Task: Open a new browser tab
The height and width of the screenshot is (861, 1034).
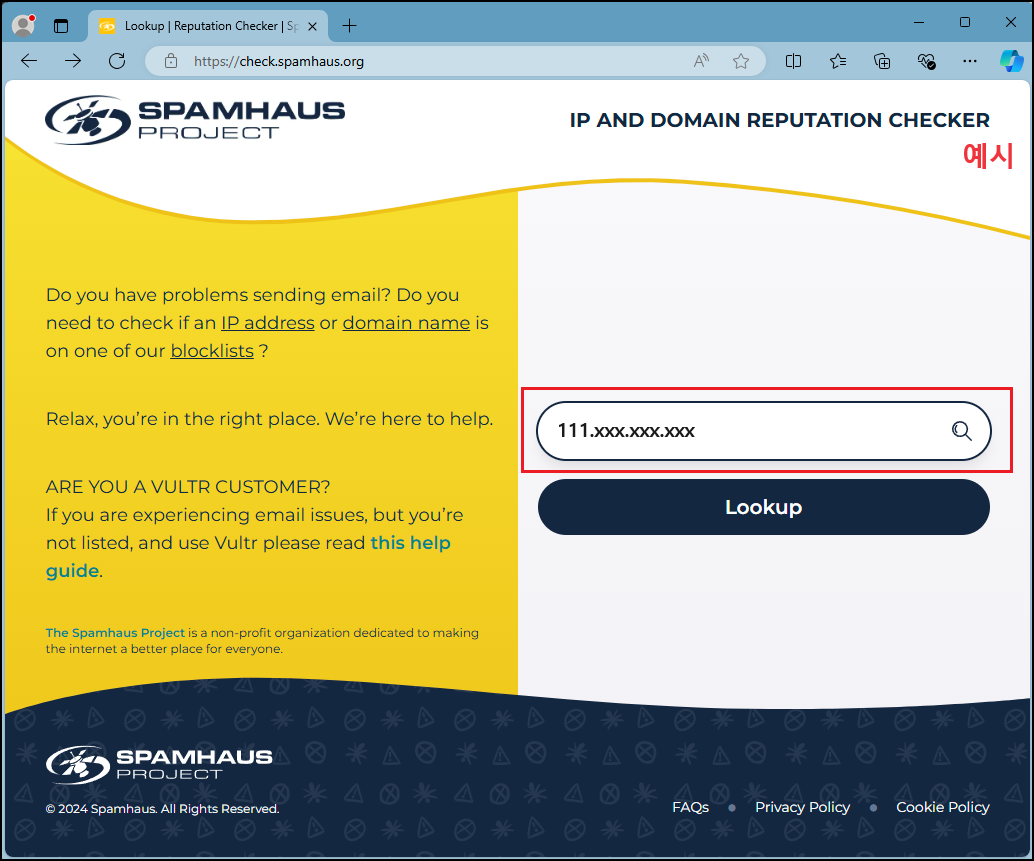Action: click(350, 26)
